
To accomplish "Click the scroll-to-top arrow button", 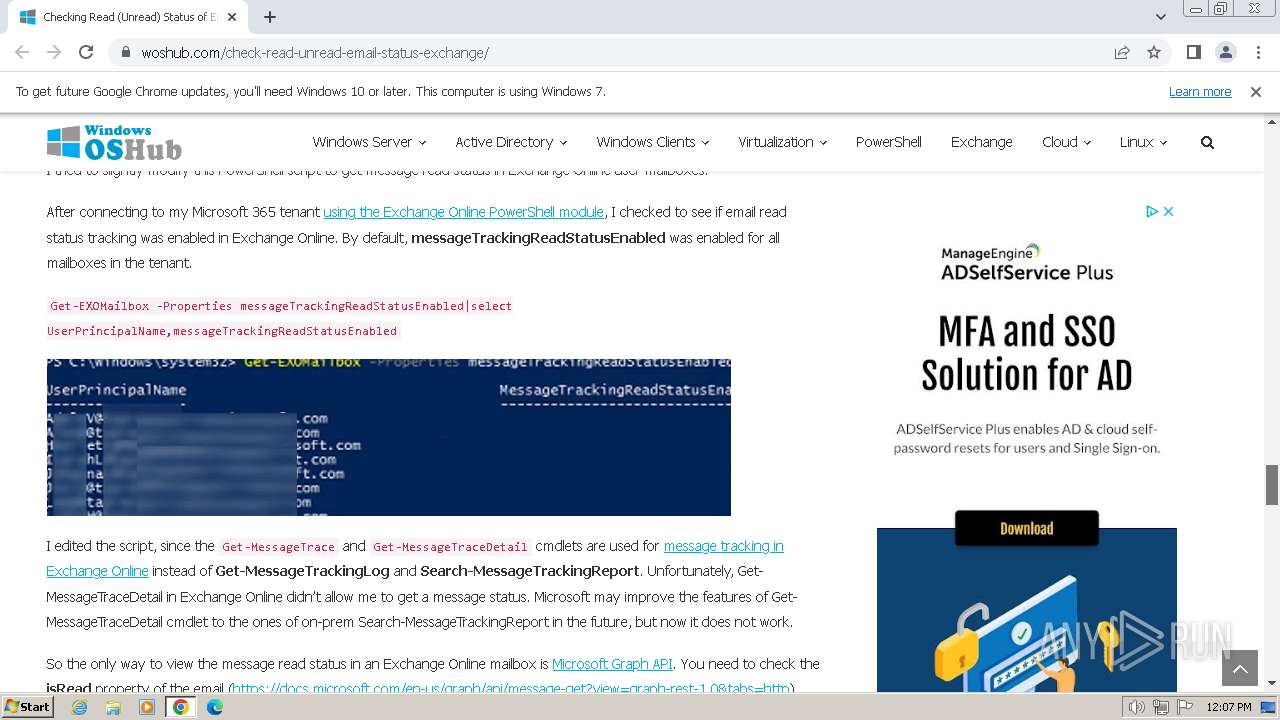I will coord(1239,669).
